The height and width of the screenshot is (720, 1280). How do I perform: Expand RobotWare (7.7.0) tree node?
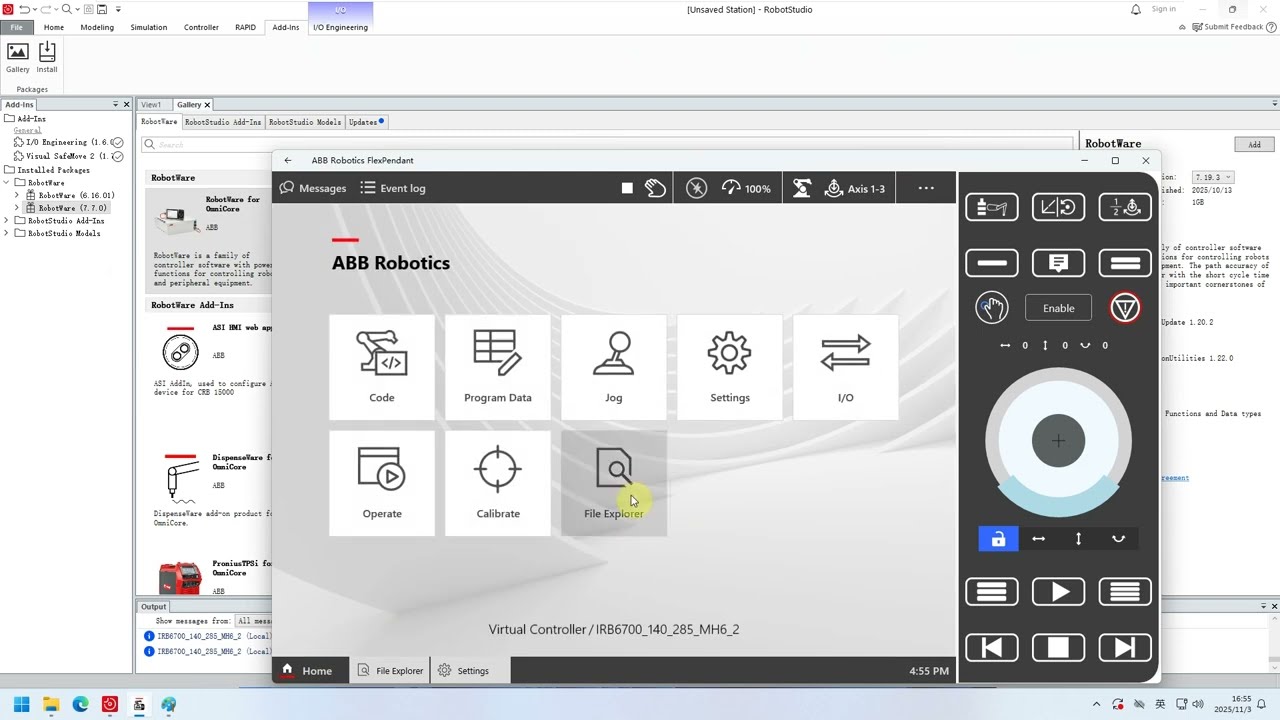coord(17,208)
